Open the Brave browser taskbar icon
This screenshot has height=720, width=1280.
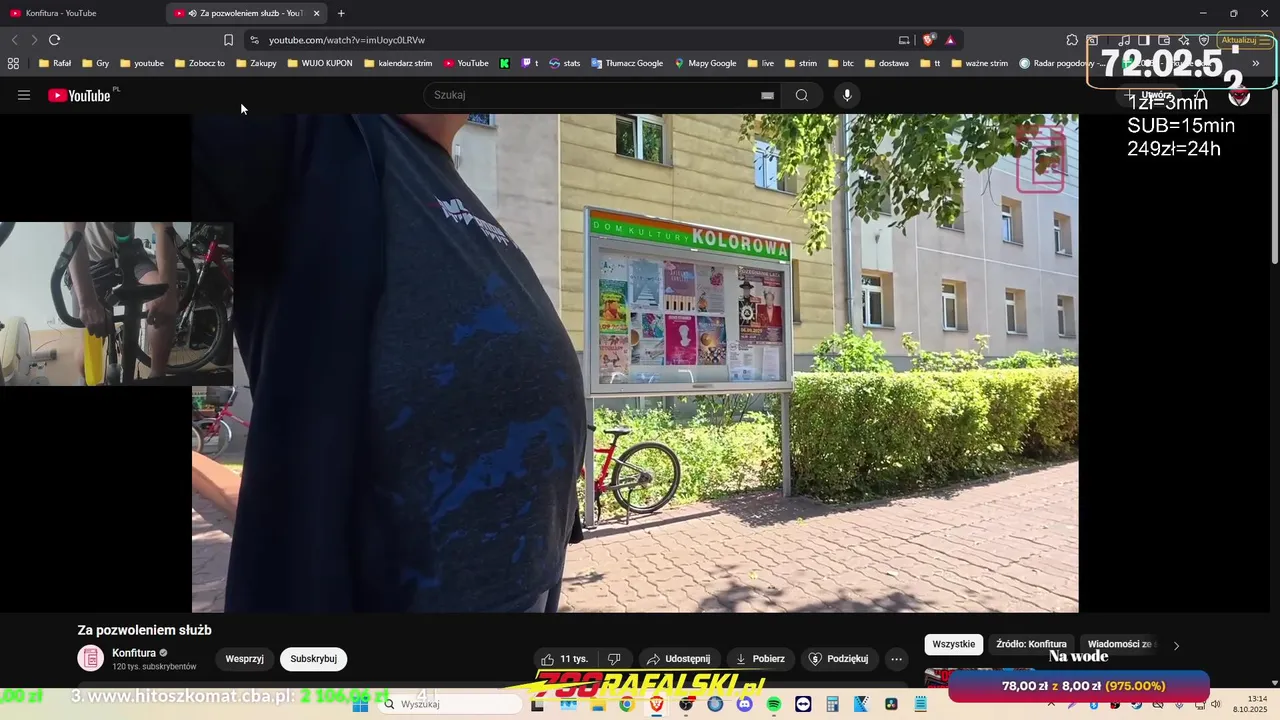click(x=656, y=704)
